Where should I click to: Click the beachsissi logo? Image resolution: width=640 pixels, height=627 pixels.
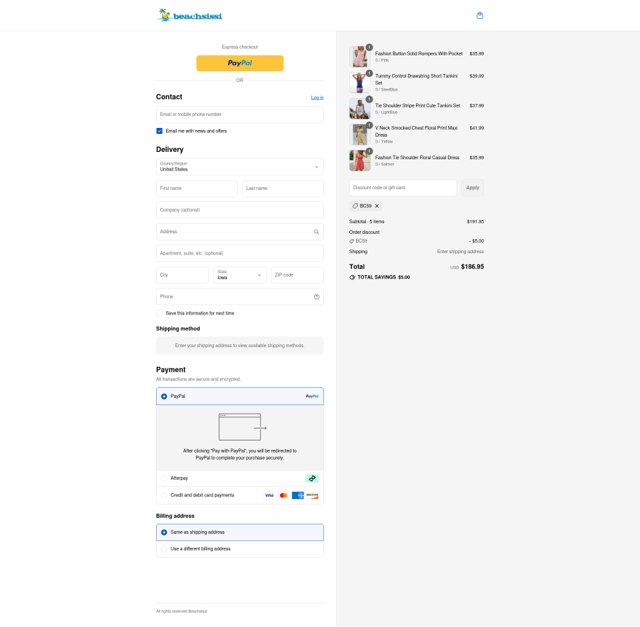190,16
